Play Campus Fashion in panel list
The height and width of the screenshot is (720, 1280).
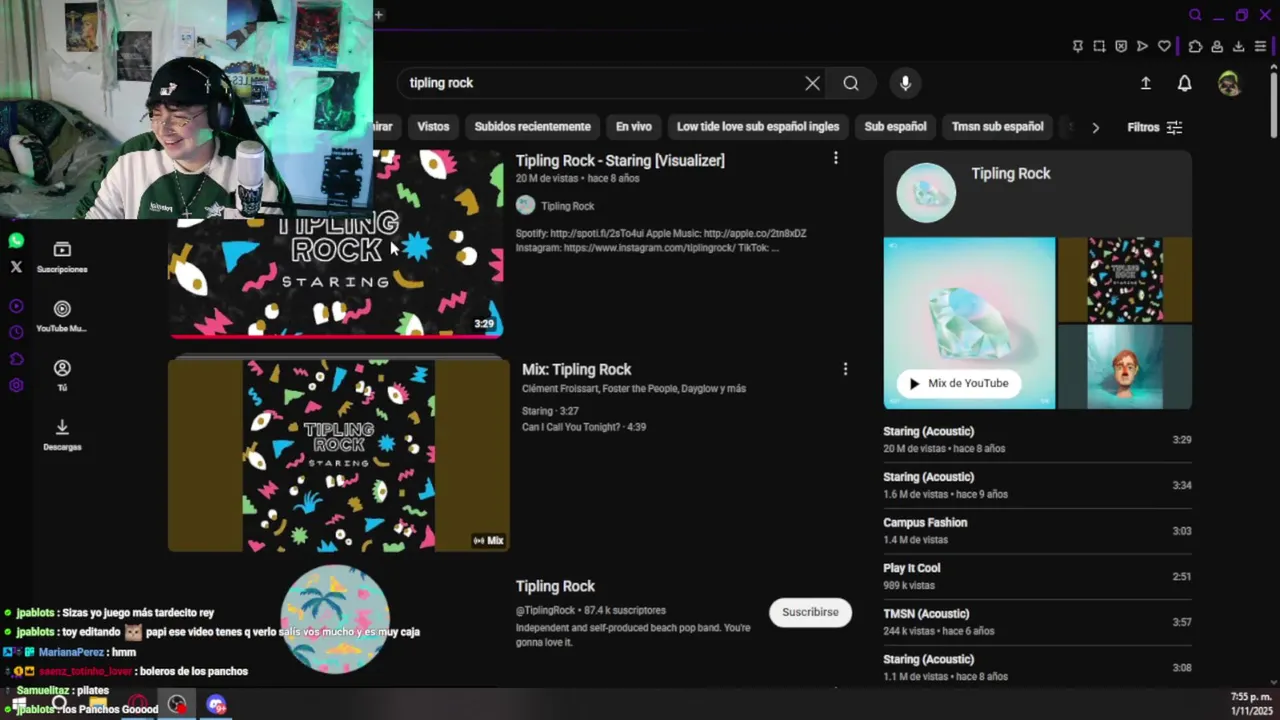pyautogui.click(x=1037, y=531)
